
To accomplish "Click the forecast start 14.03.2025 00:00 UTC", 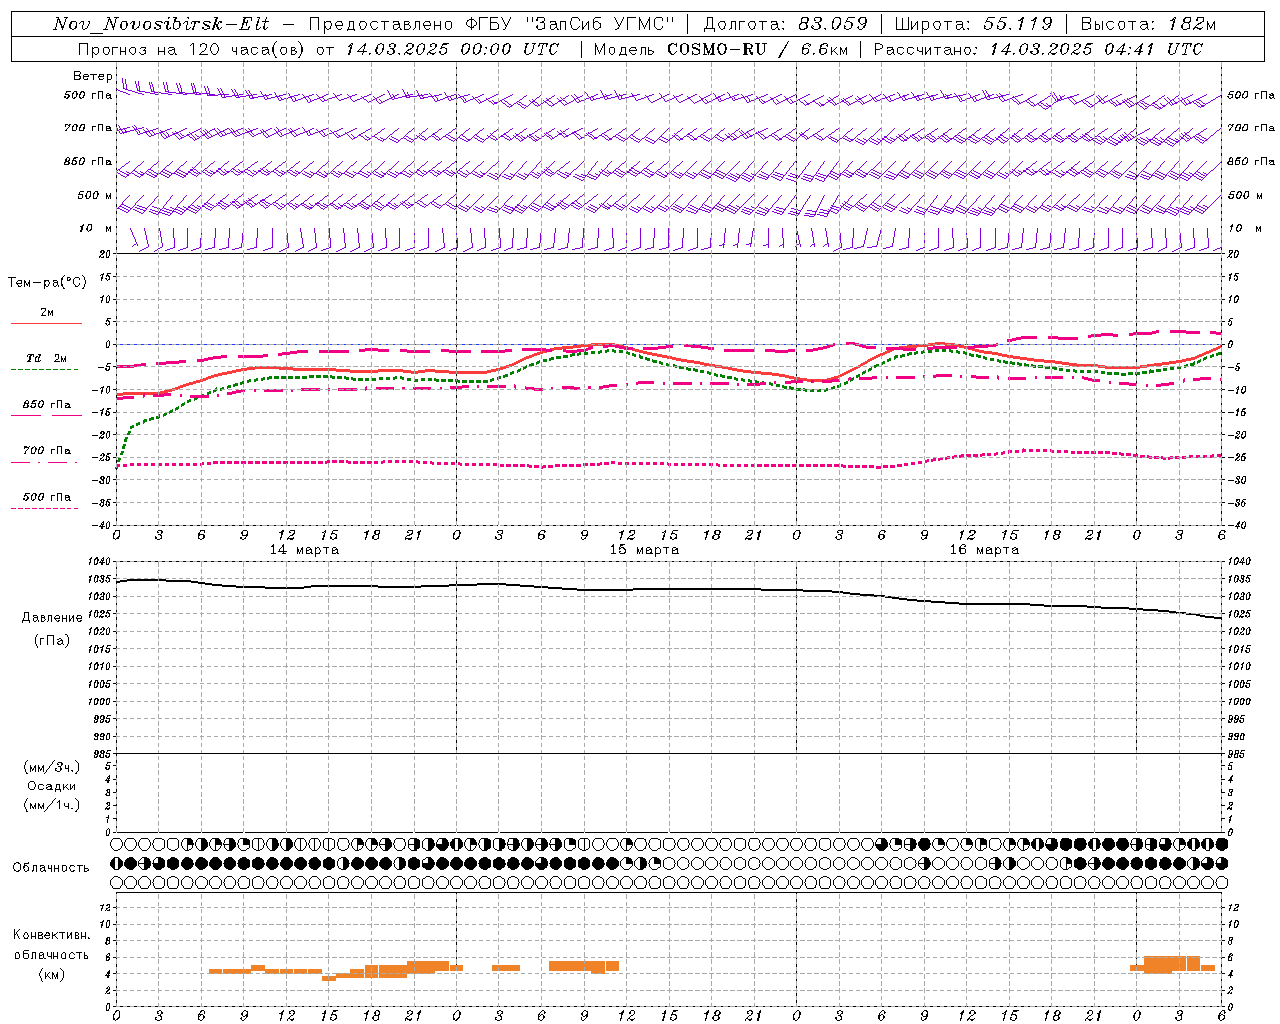I will tap(452, 49).
